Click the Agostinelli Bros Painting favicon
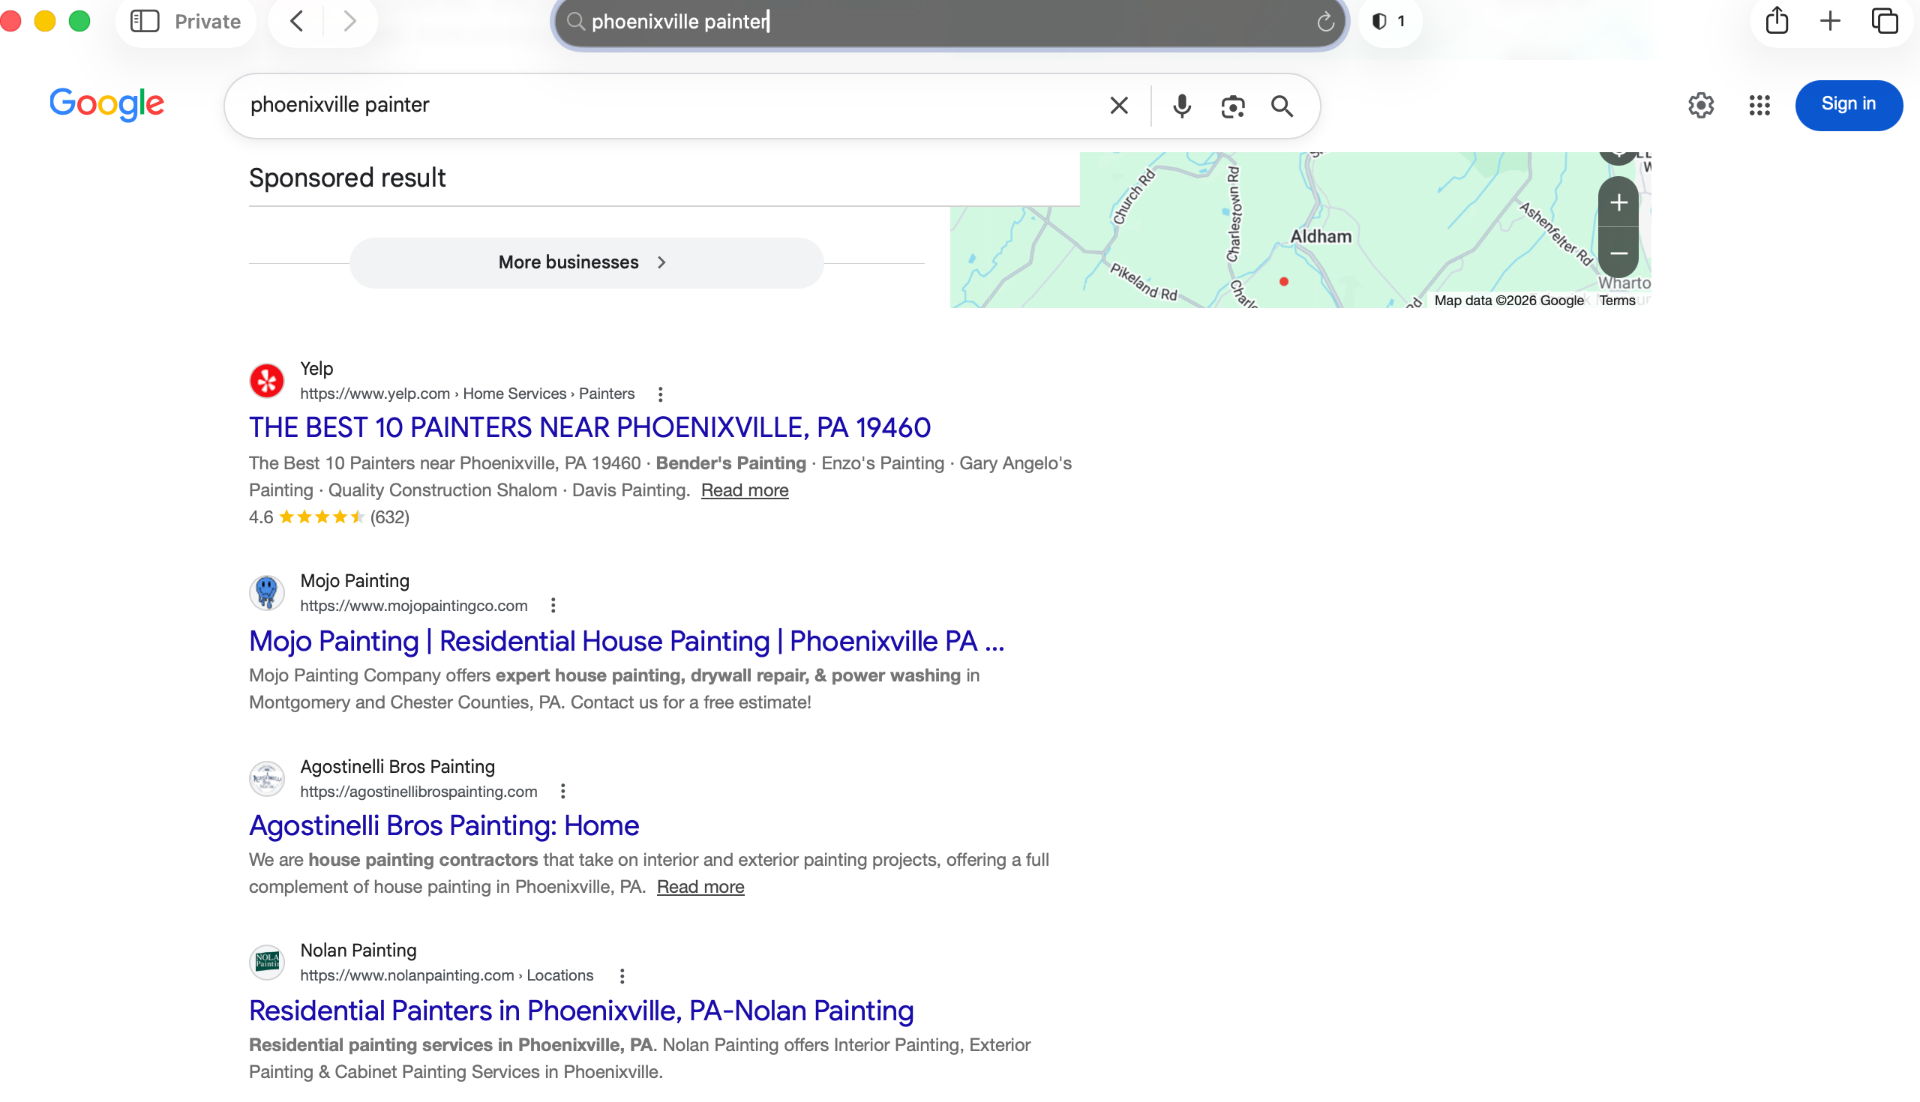 point(267,778)
